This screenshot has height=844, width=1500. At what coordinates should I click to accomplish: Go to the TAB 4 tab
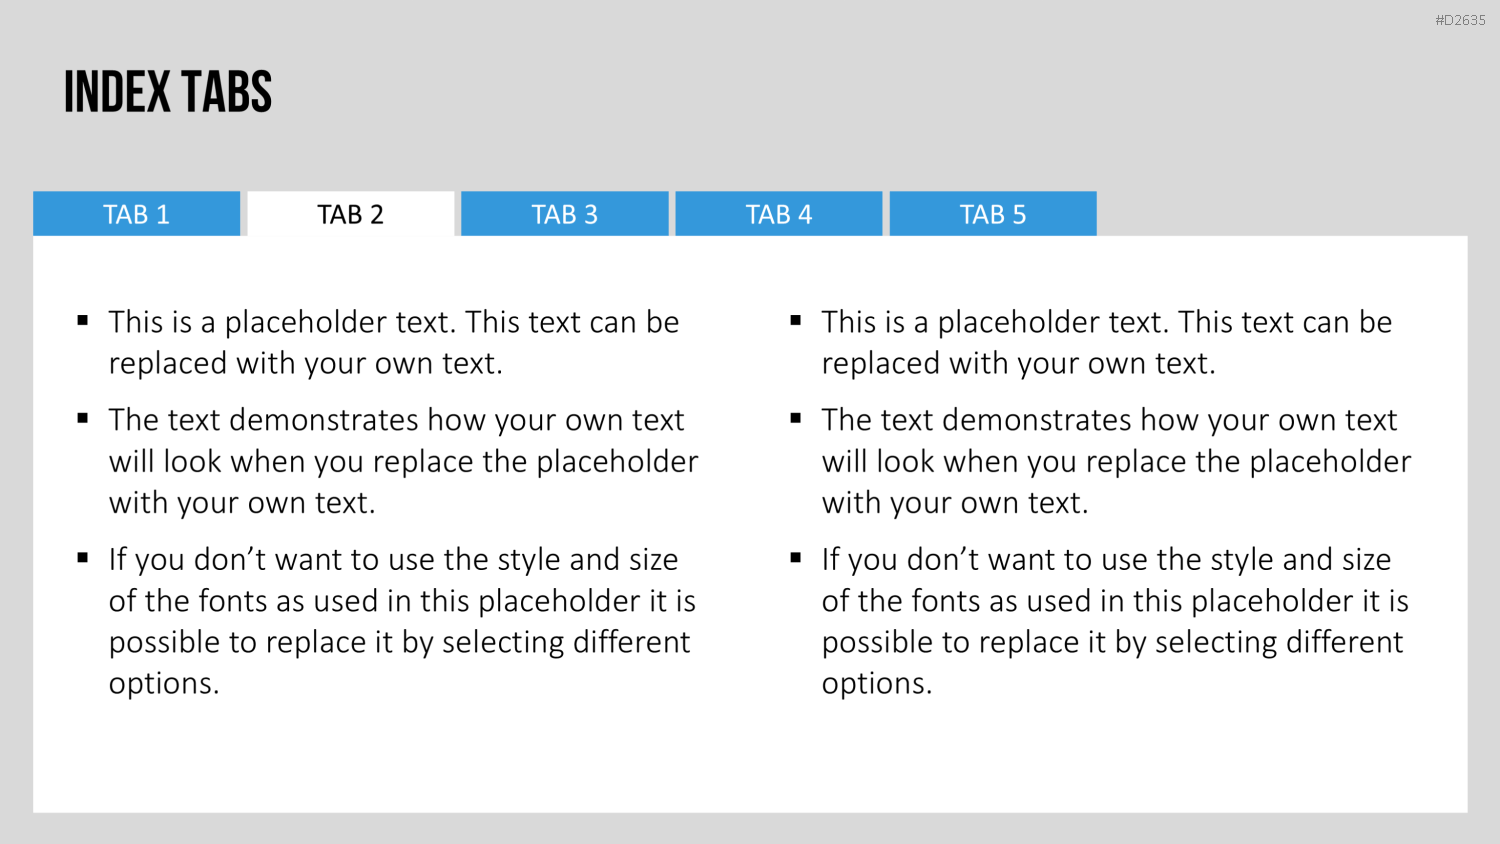[x=779, y=214]
